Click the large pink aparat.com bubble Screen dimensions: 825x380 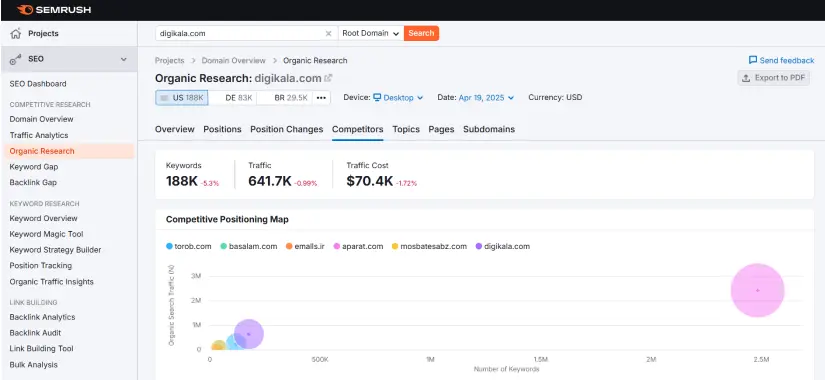(x=758, y=291)
